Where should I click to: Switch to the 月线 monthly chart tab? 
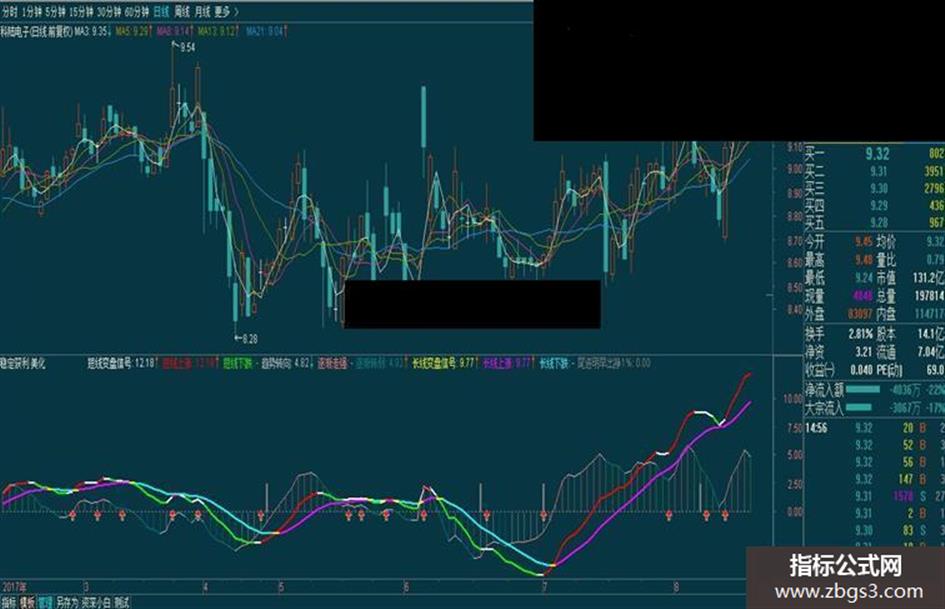(x=201, y=11)
